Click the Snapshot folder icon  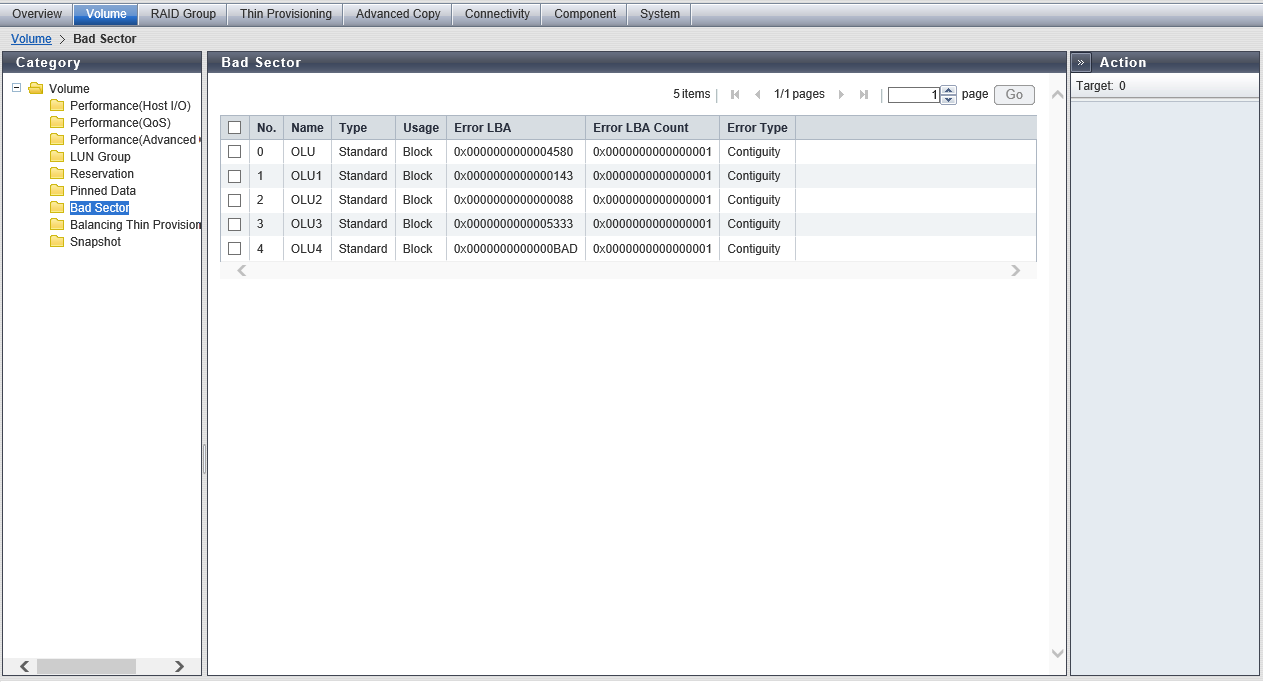[57, 242]
